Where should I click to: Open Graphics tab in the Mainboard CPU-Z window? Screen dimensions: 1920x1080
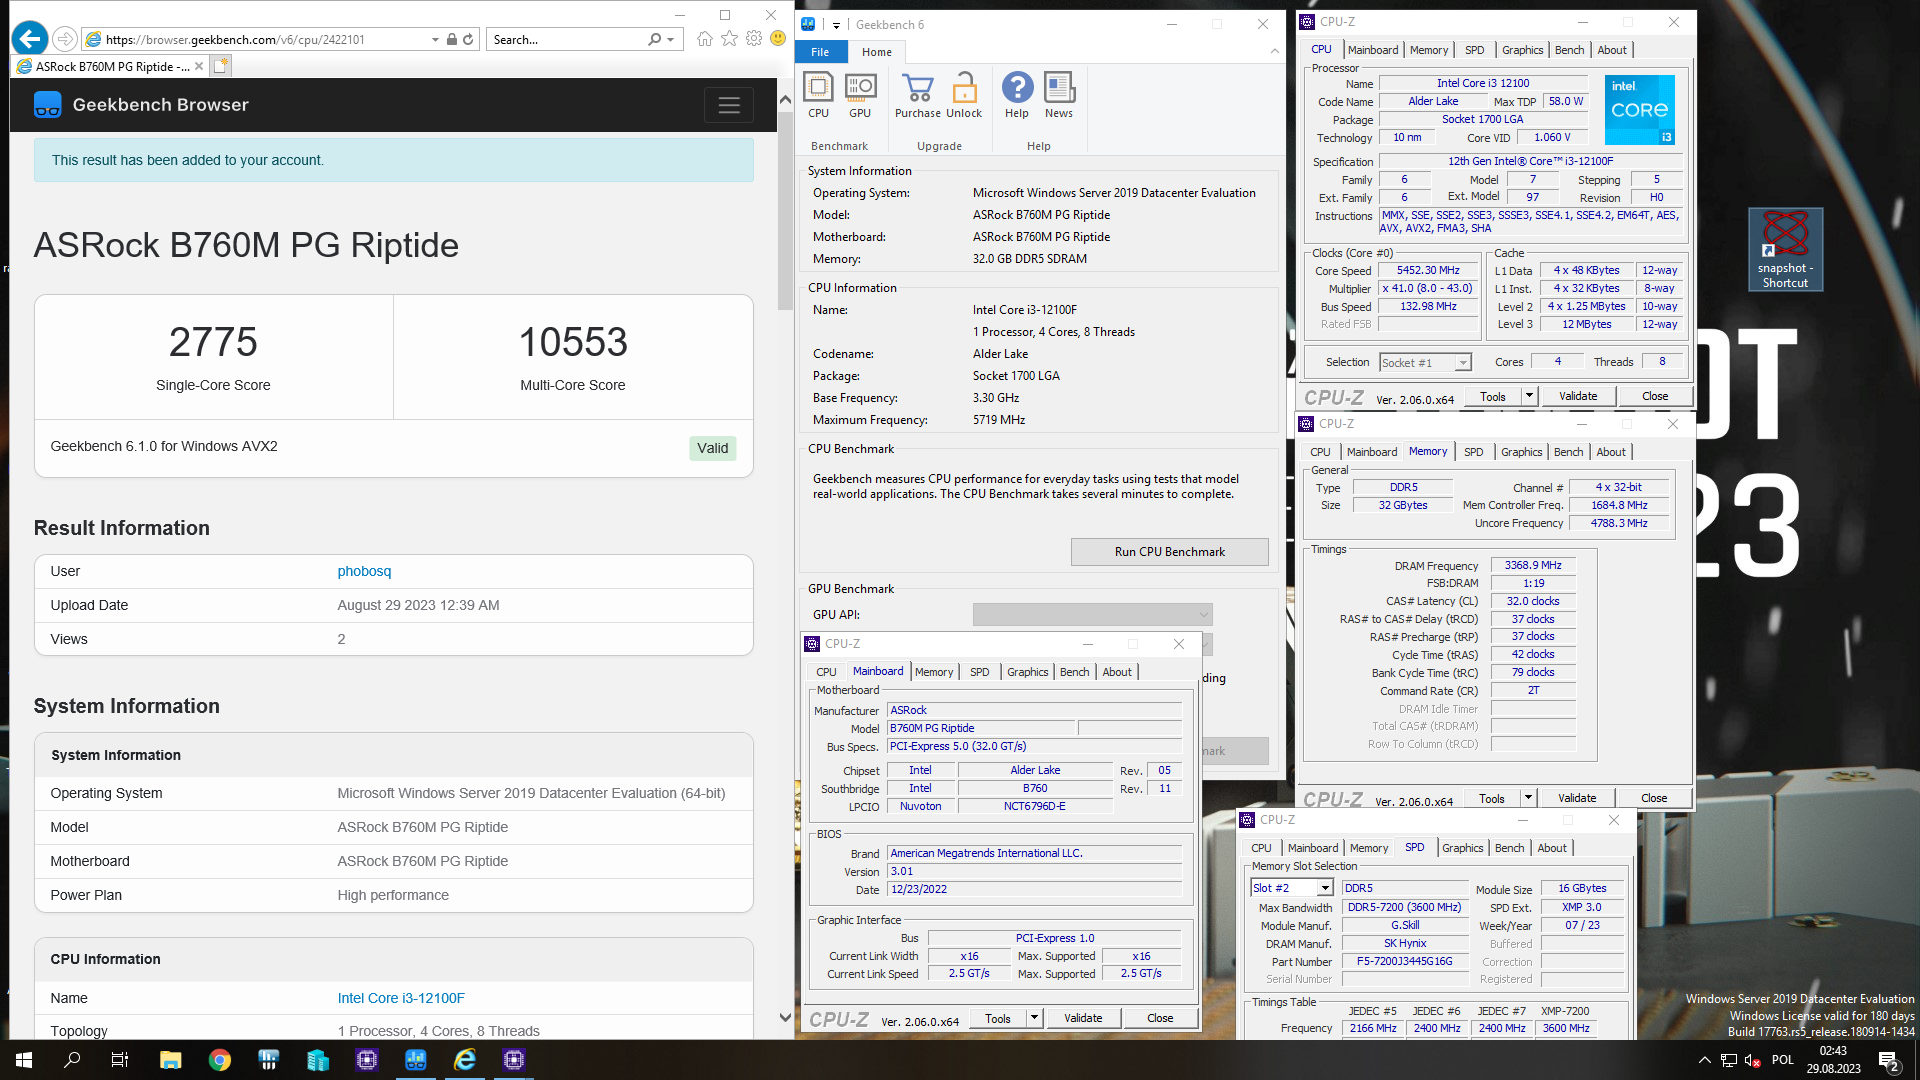point(1028,672)
